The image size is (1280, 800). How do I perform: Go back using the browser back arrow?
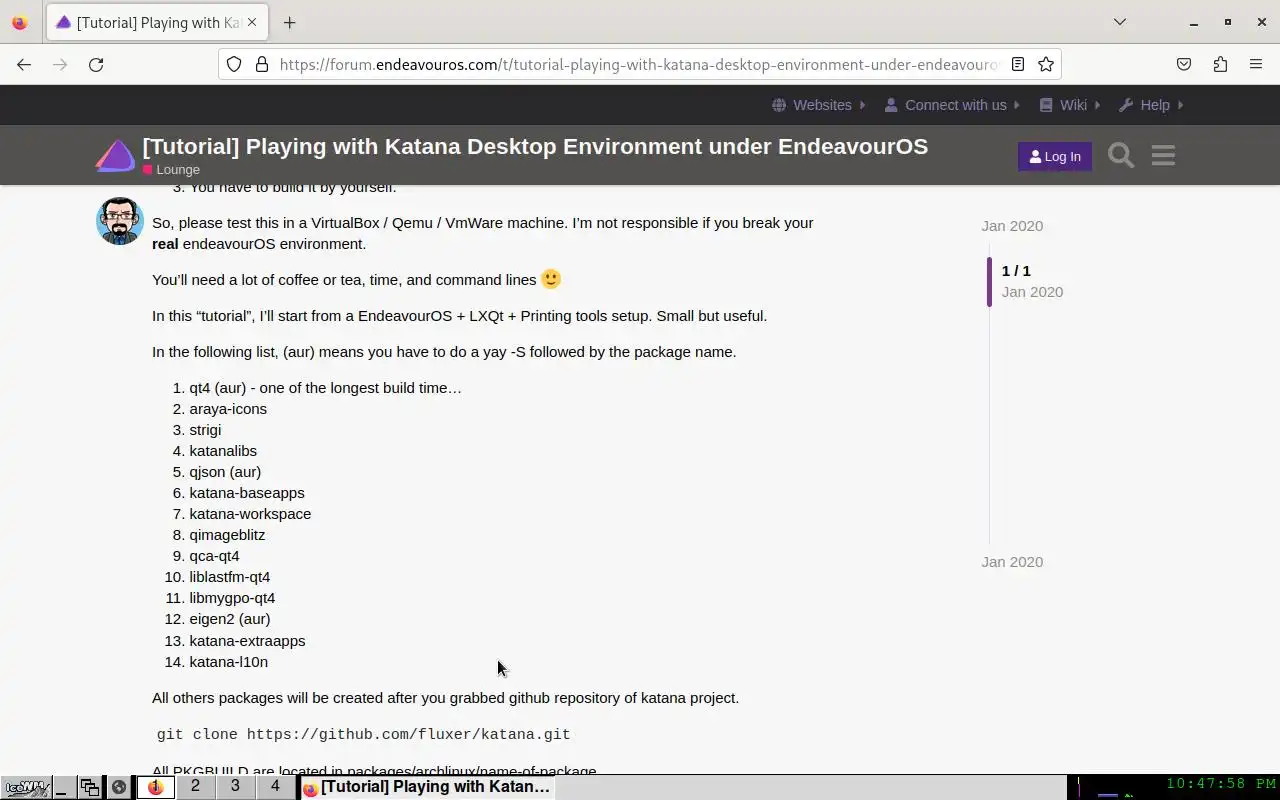(x=24, y=64)
